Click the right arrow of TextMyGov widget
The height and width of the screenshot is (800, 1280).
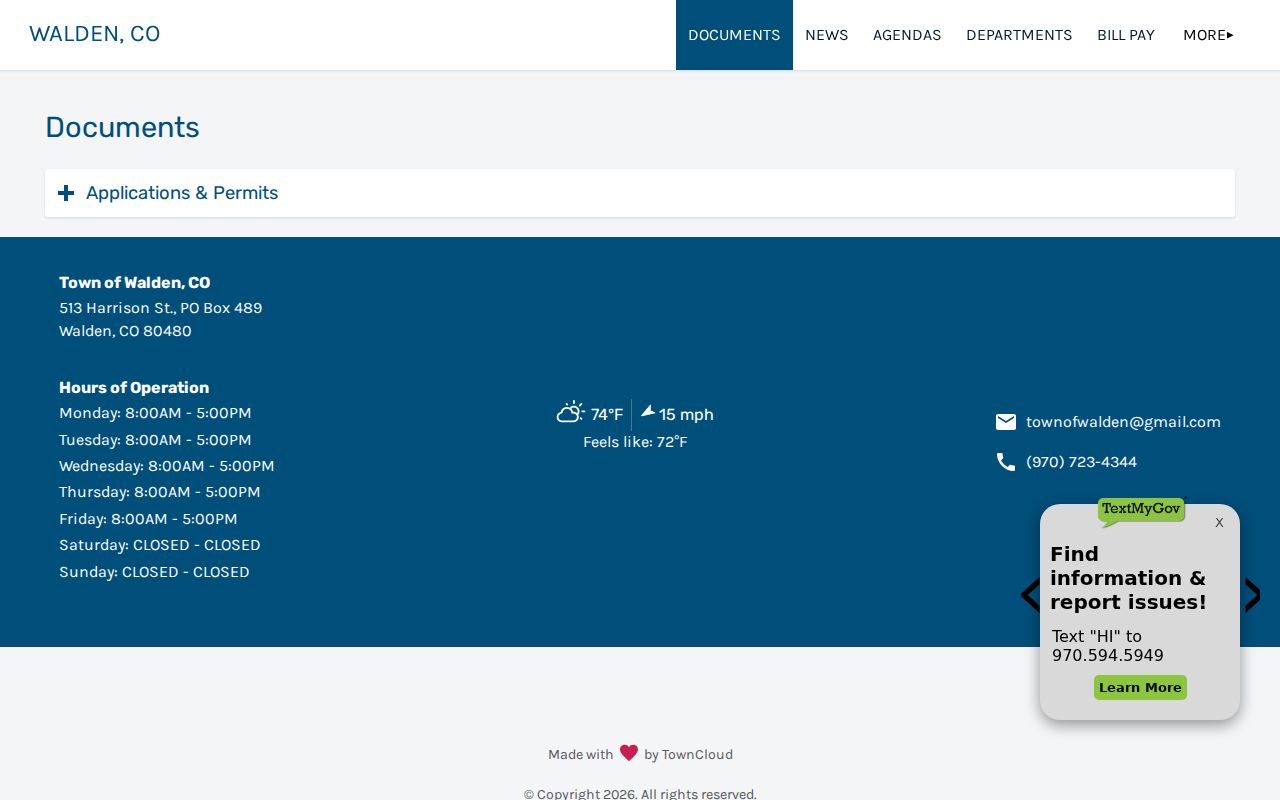(1252, 596)
